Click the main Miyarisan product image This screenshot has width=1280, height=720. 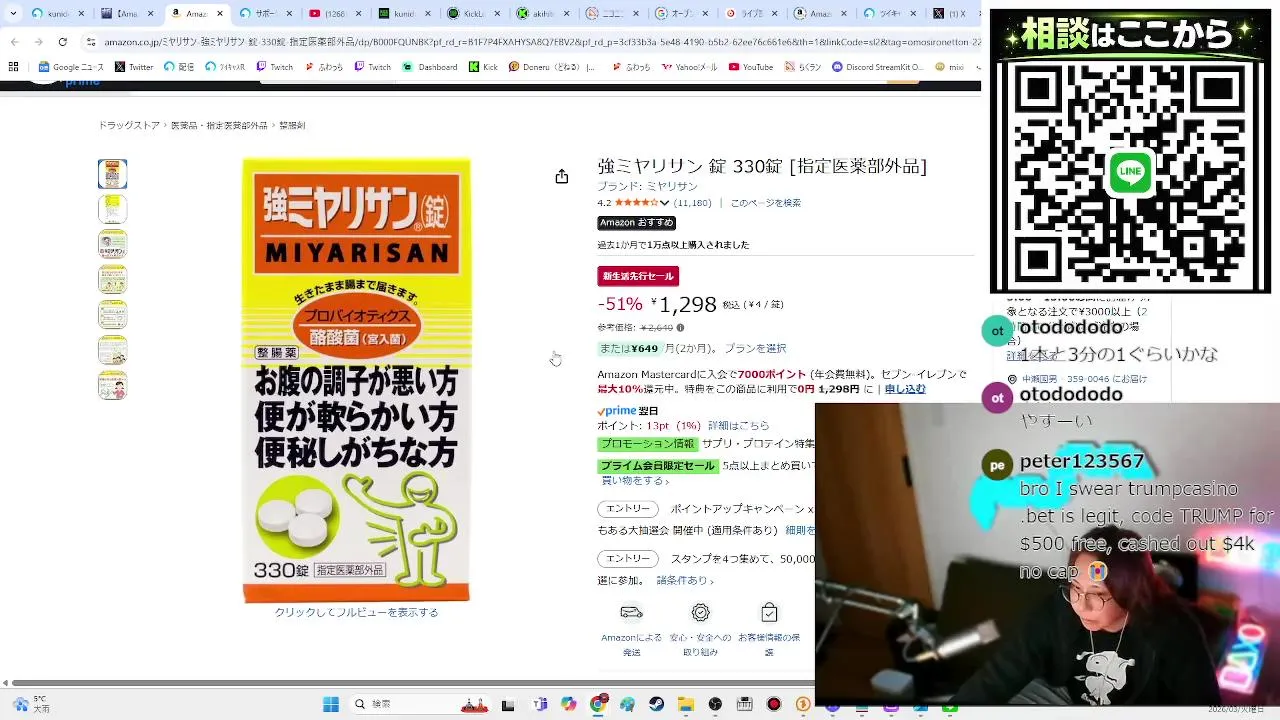356,380
